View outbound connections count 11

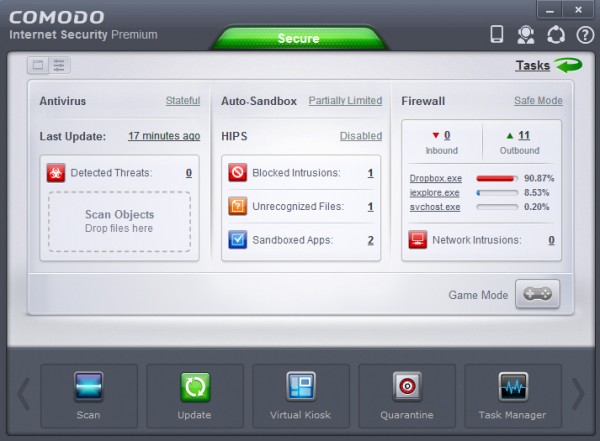tap(524, 135)
